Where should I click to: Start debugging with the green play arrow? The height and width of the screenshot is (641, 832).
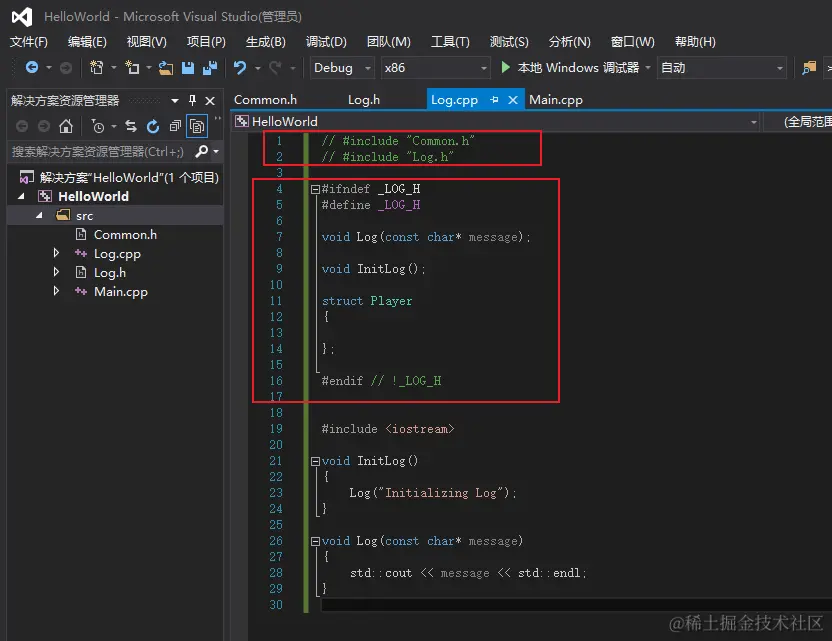pyautogui.click(x=505, y=67)
